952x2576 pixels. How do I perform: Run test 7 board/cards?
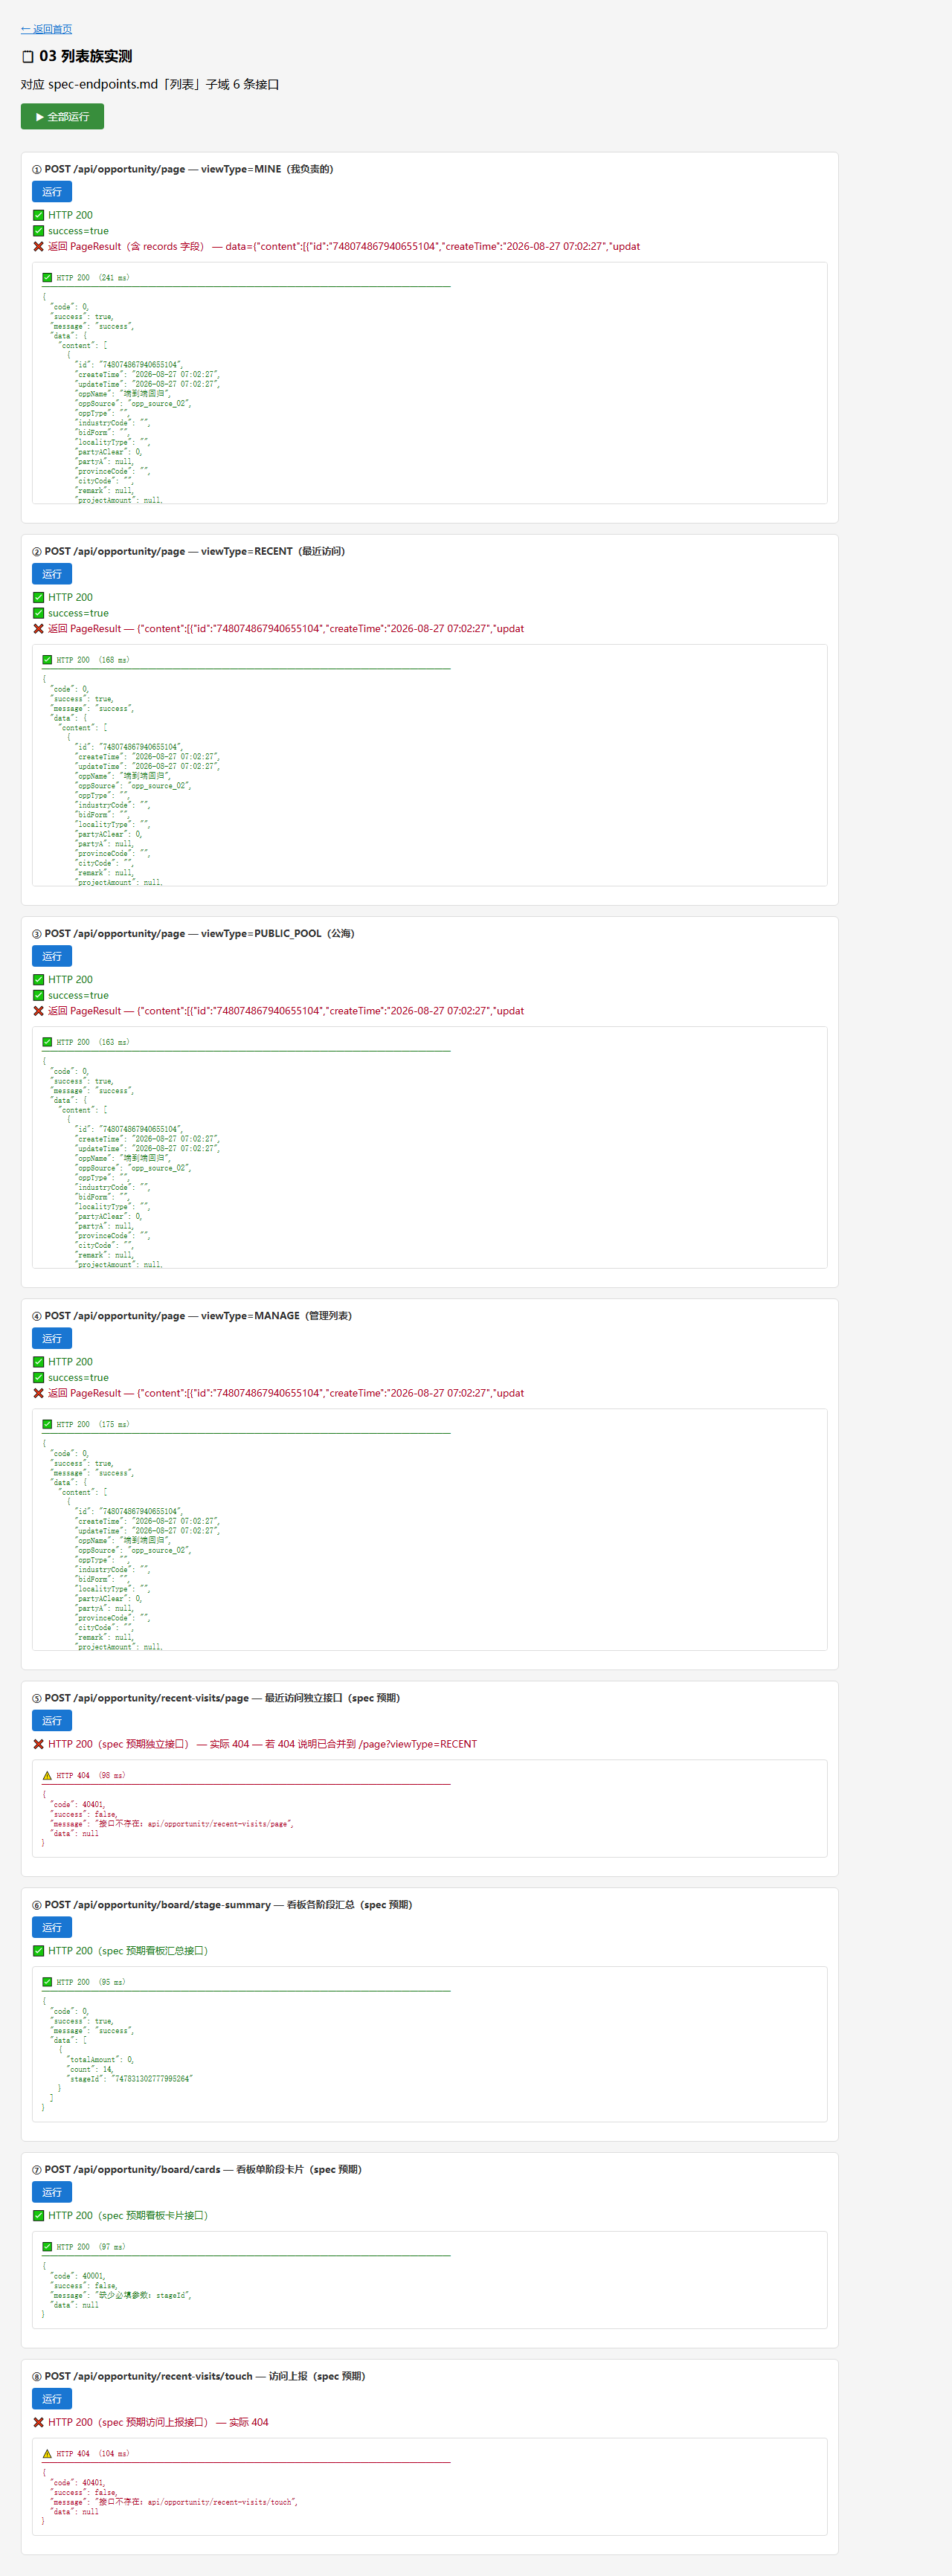[x=52, y=2192]
